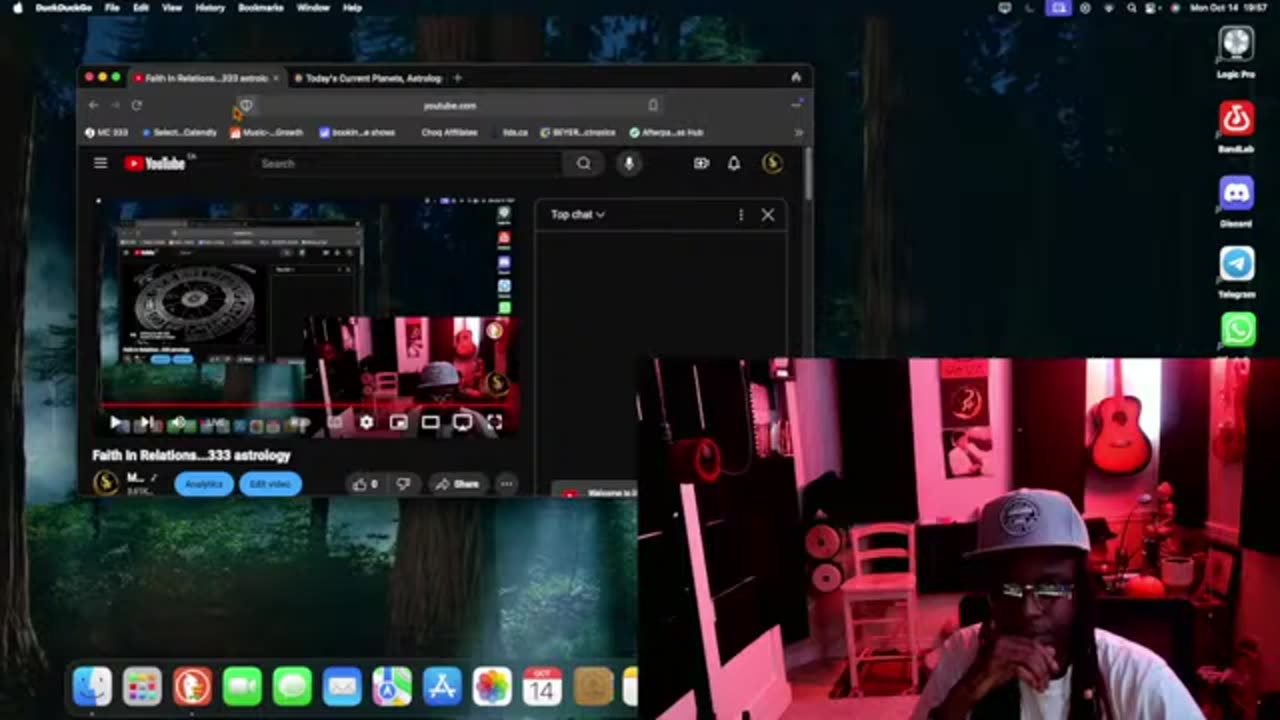Open the YouTube Create video icon

coord(701,163)
